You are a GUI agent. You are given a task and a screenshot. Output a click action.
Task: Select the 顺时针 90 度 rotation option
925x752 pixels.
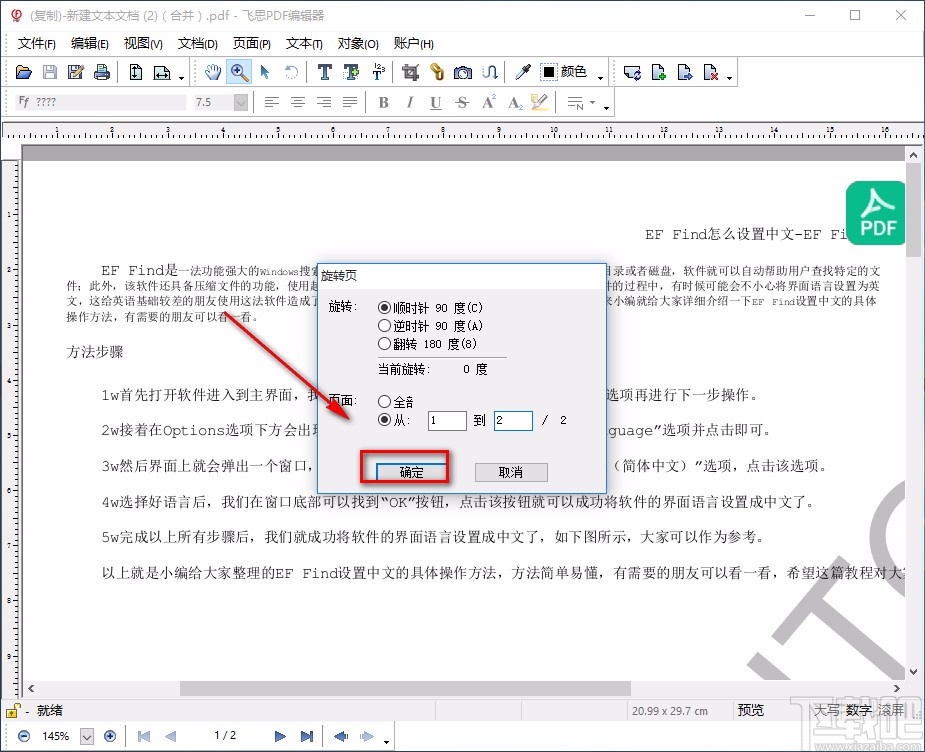pyautogui.click(x=385, y=308)
